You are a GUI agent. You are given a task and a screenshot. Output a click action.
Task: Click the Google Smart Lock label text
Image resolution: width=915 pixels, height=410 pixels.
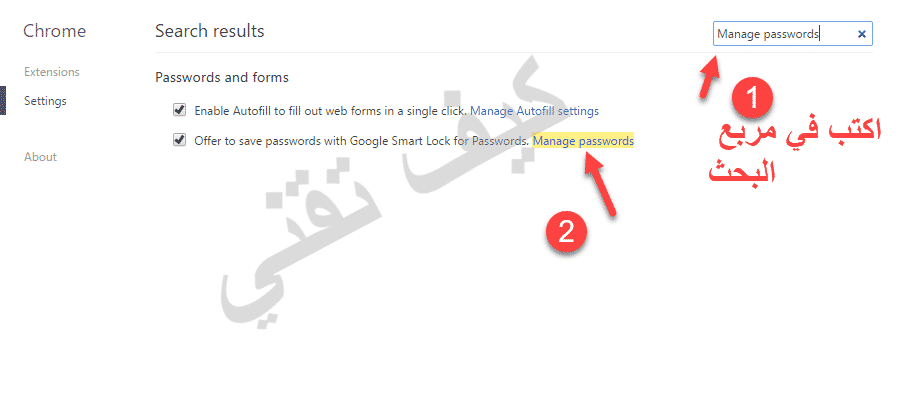tap(360, 142)
